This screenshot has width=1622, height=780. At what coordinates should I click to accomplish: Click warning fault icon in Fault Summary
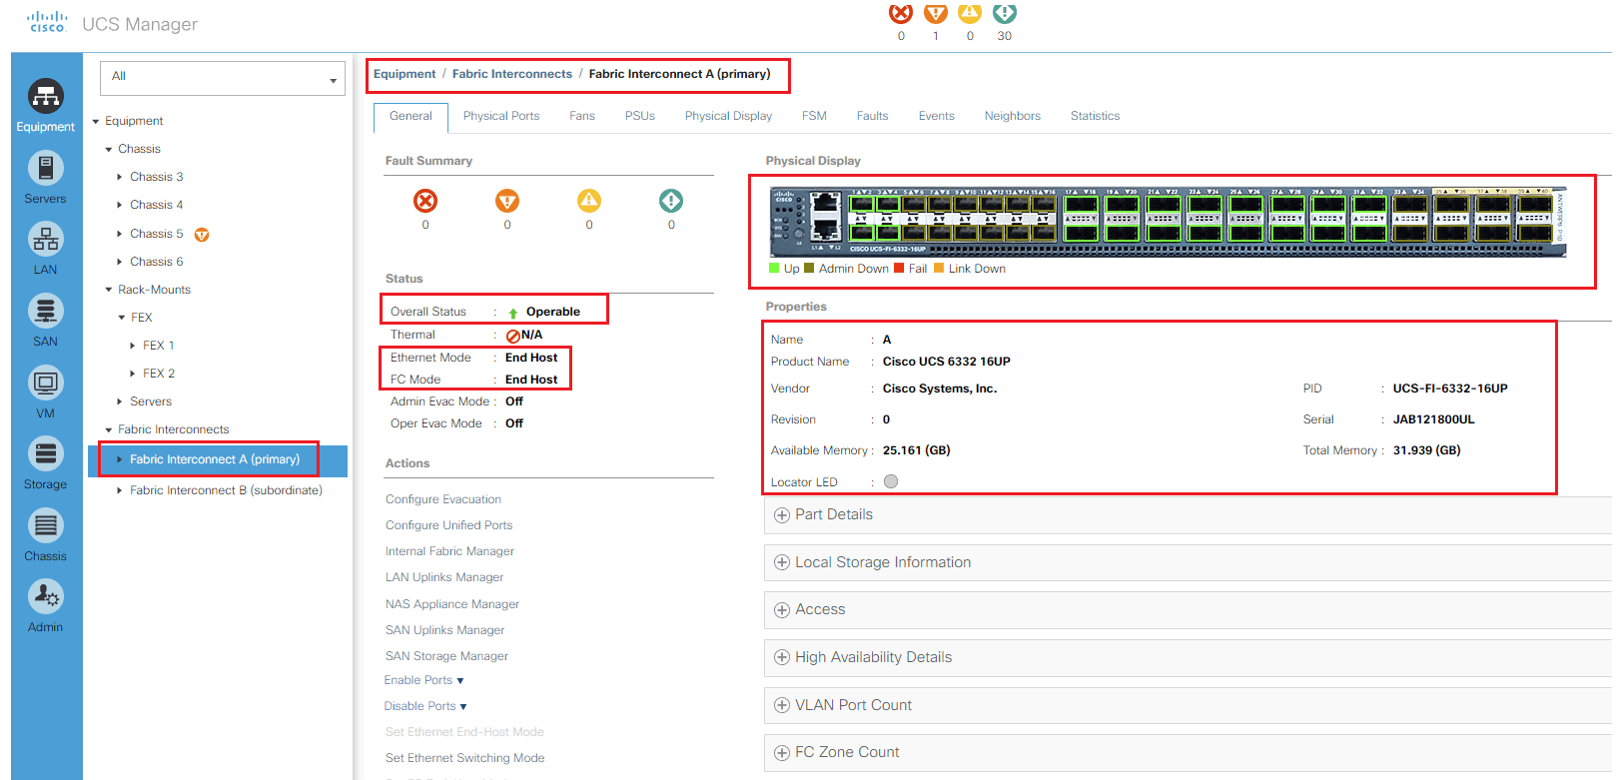pos(671,201)
